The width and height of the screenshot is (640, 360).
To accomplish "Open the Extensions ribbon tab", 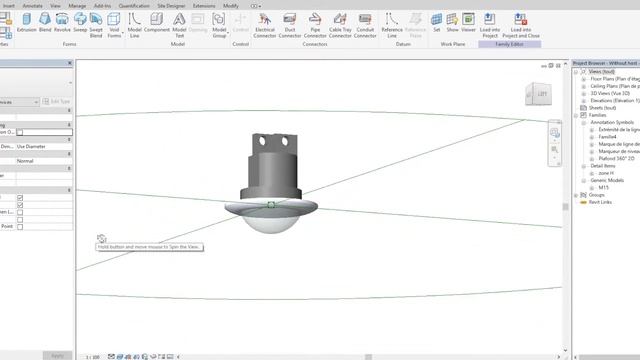I will point(204,6).
